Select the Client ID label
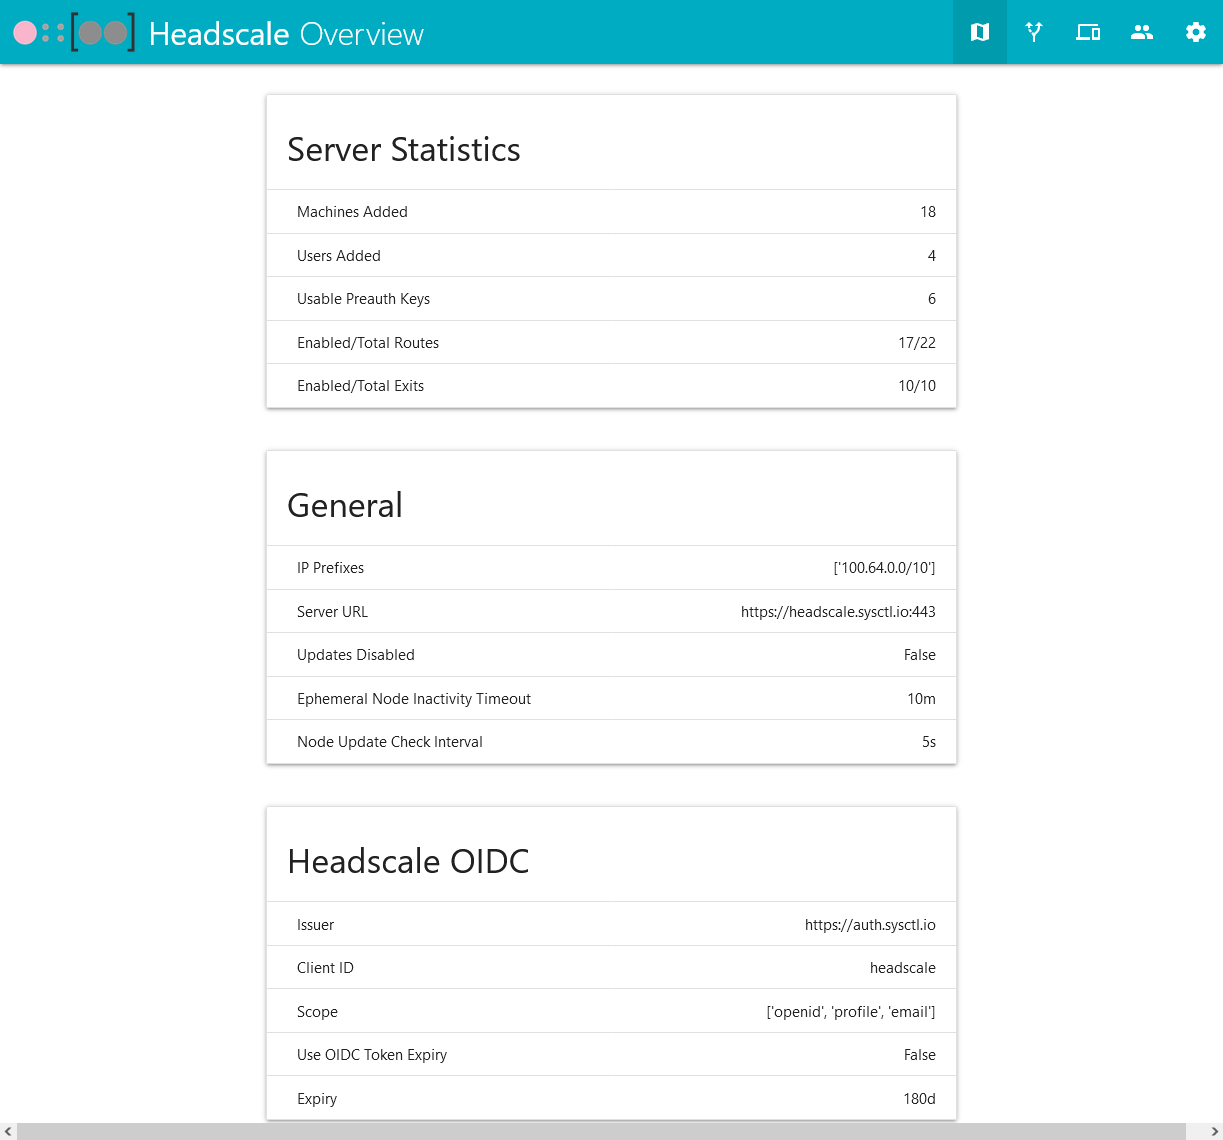The height and width of the screenshot is (1140, 1223). coord(325,968)
